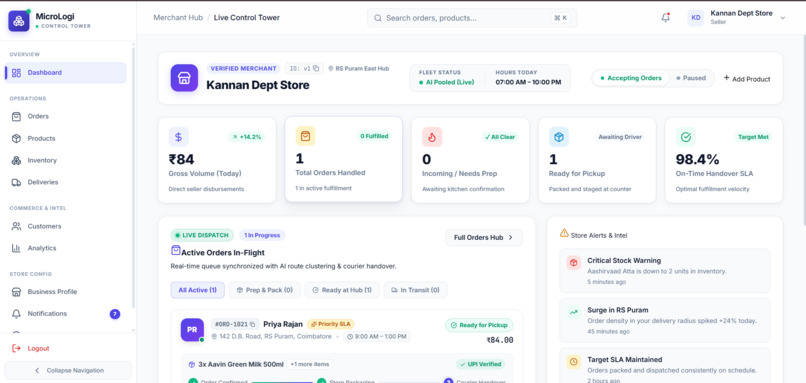
Task: Open Full Orders Hub
Action: pyautogui.click(x=484, y=238)
